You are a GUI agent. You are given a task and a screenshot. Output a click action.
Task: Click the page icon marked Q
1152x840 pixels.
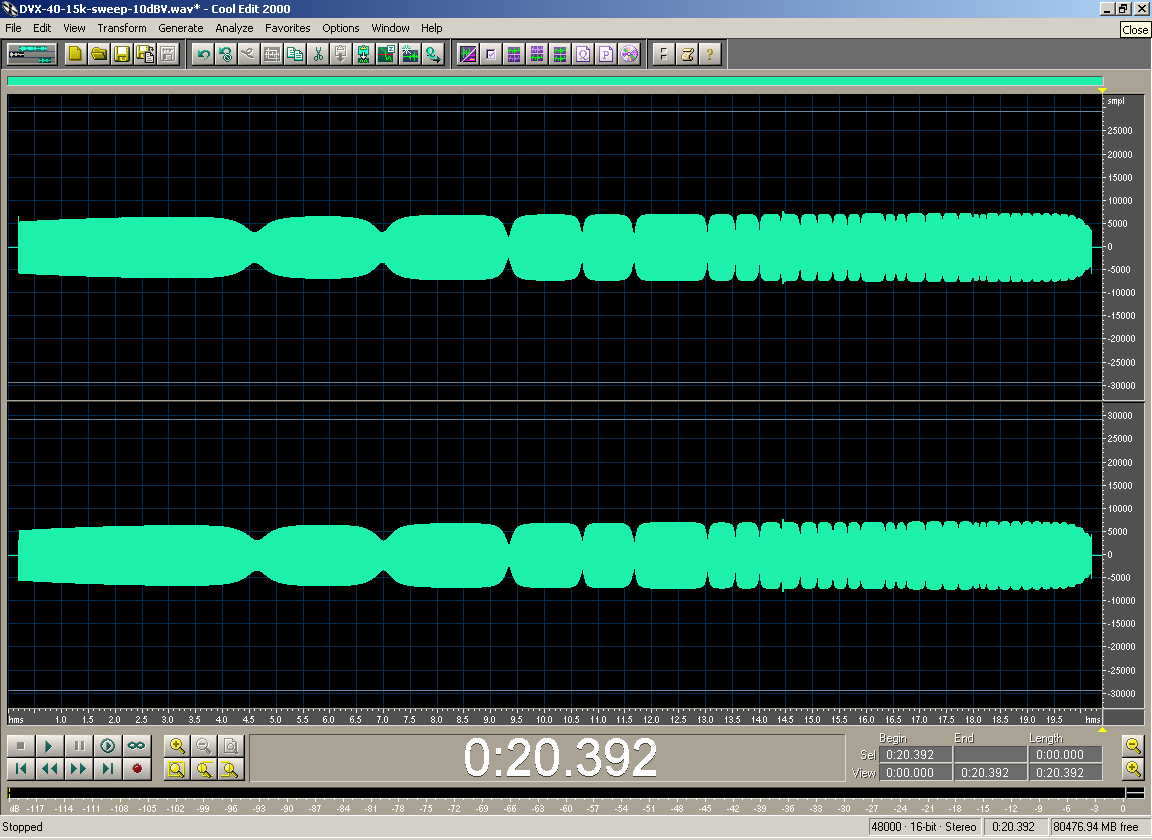point(583,54)
